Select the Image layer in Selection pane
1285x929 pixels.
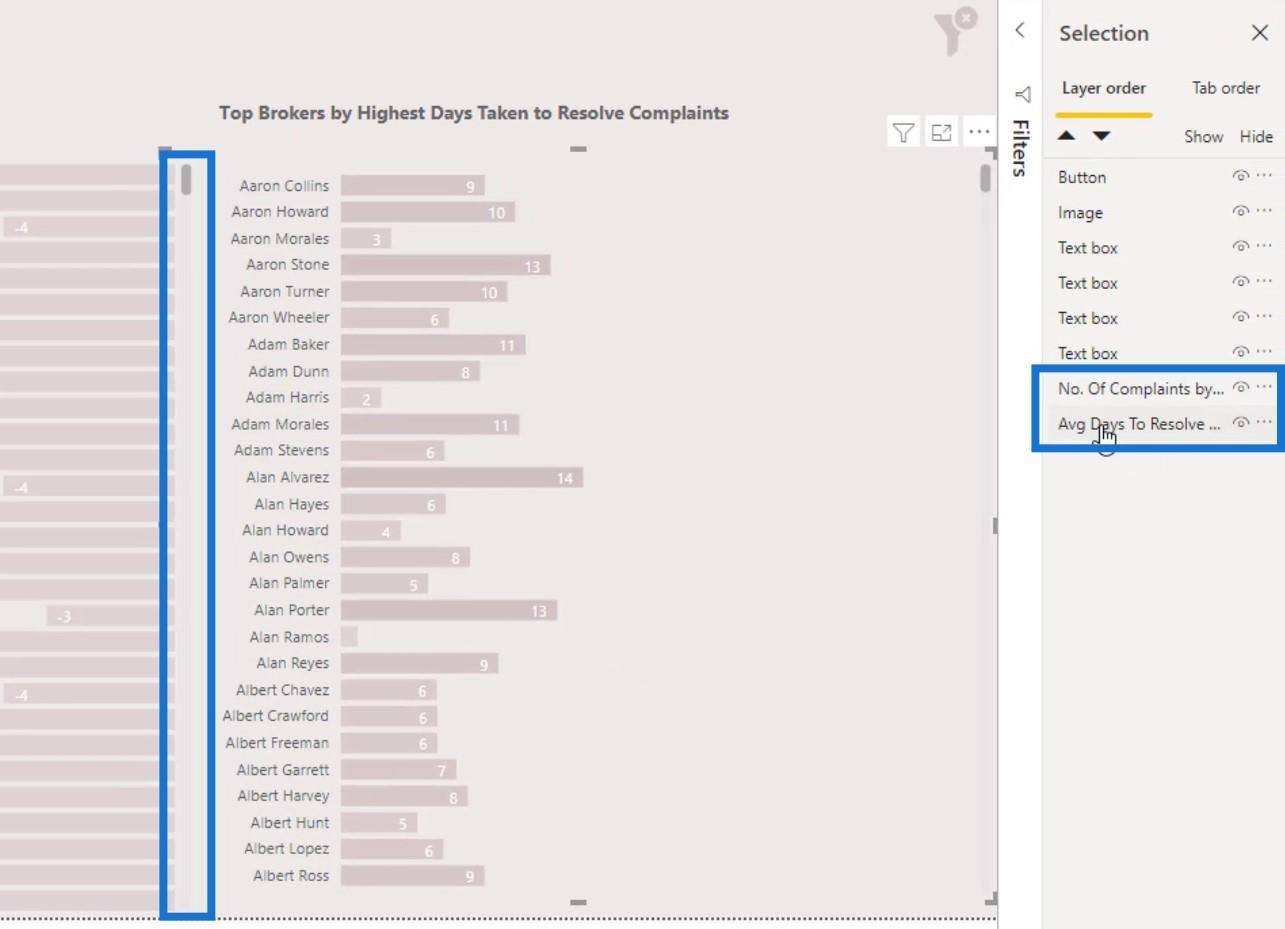[1080, 213]
